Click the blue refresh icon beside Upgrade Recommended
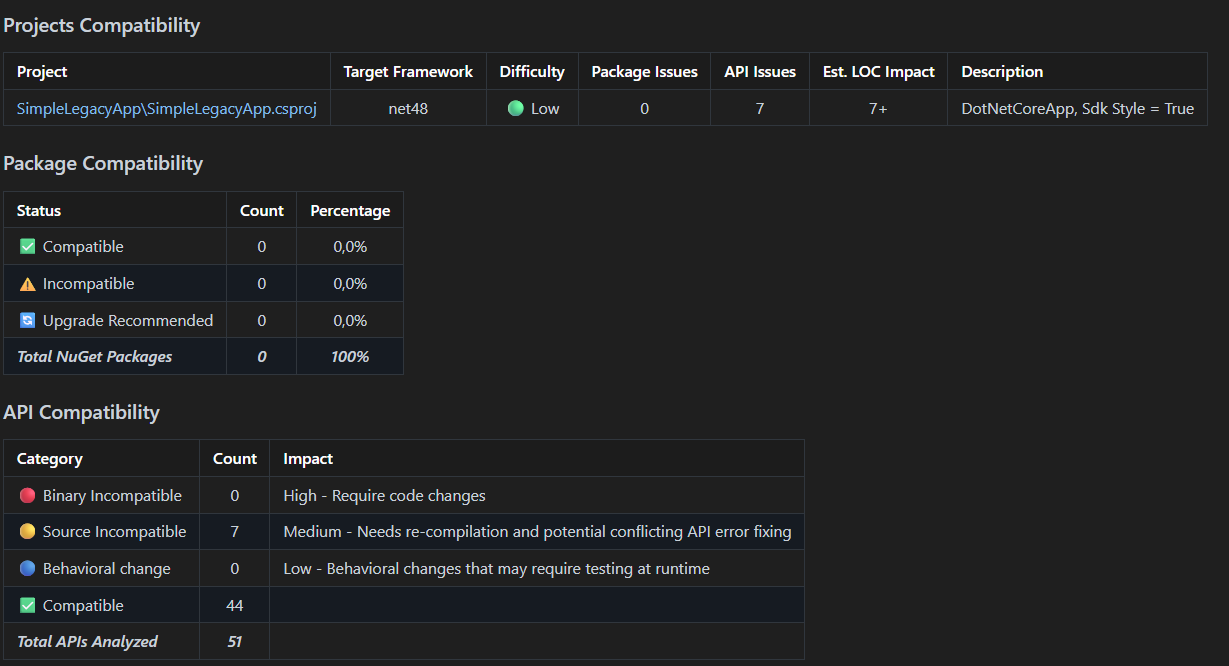Image resolution: width=1229 pixels, height=666 pixels. tap(28, 321)
